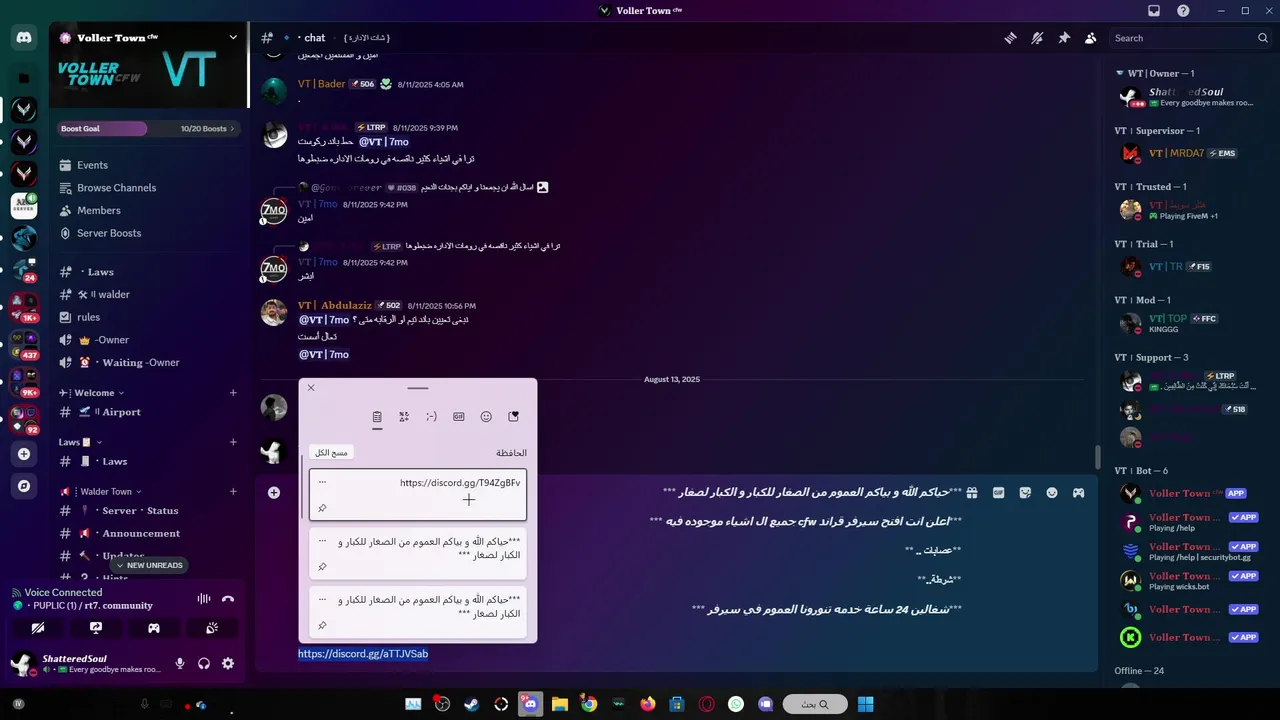Open Steam from the Windows taskbar

tap(471, 704)
